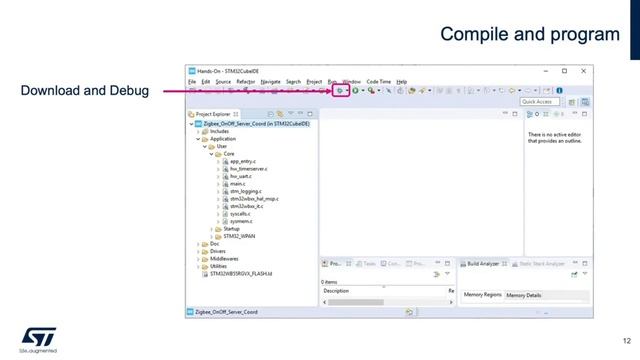Open the Search menu
The image size is (640, 360).
(293, 82)
